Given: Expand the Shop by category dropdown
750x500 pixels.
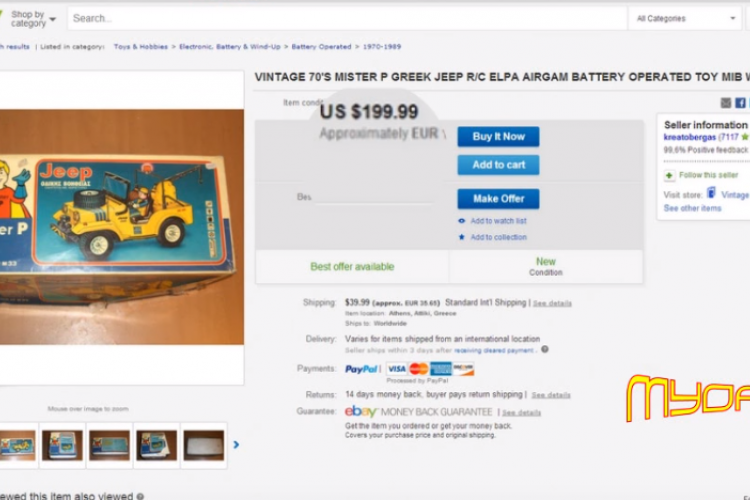Looking at the screenshot, I should click(x=33, y=19).
